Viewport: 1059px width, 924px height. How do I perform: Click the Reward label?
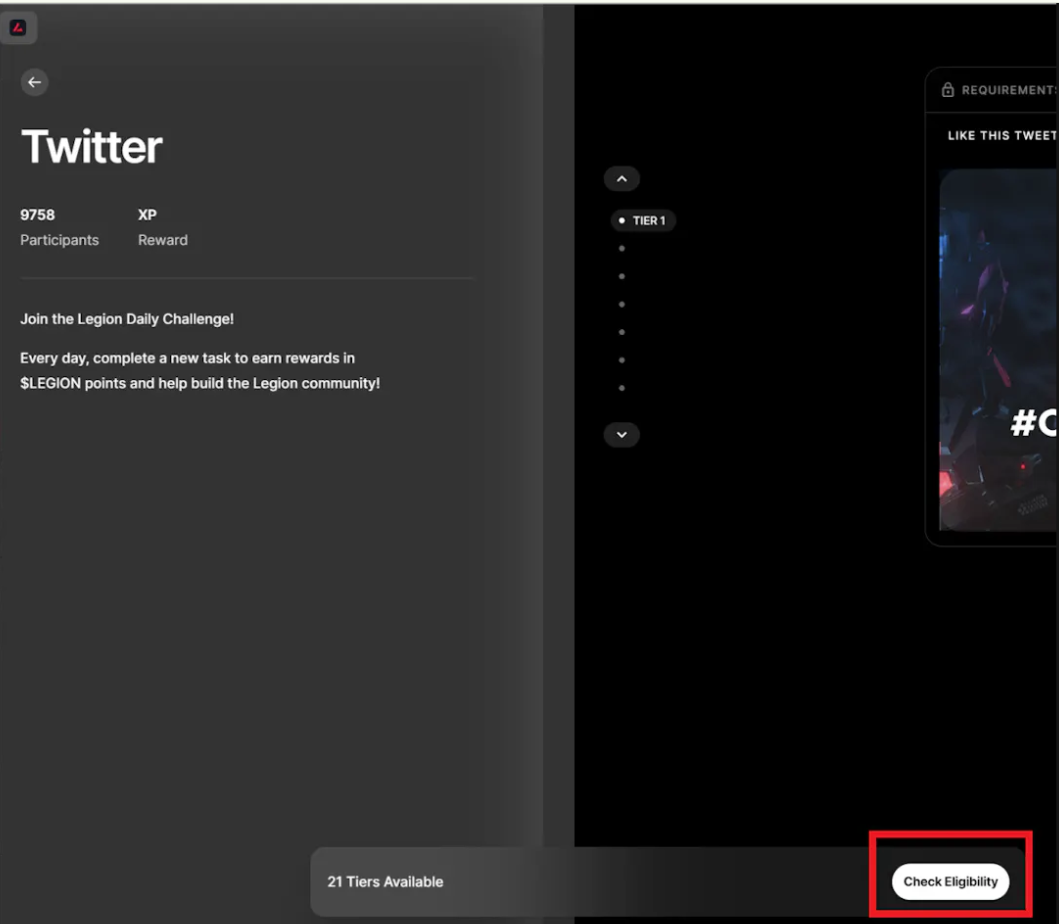[163, 240]
